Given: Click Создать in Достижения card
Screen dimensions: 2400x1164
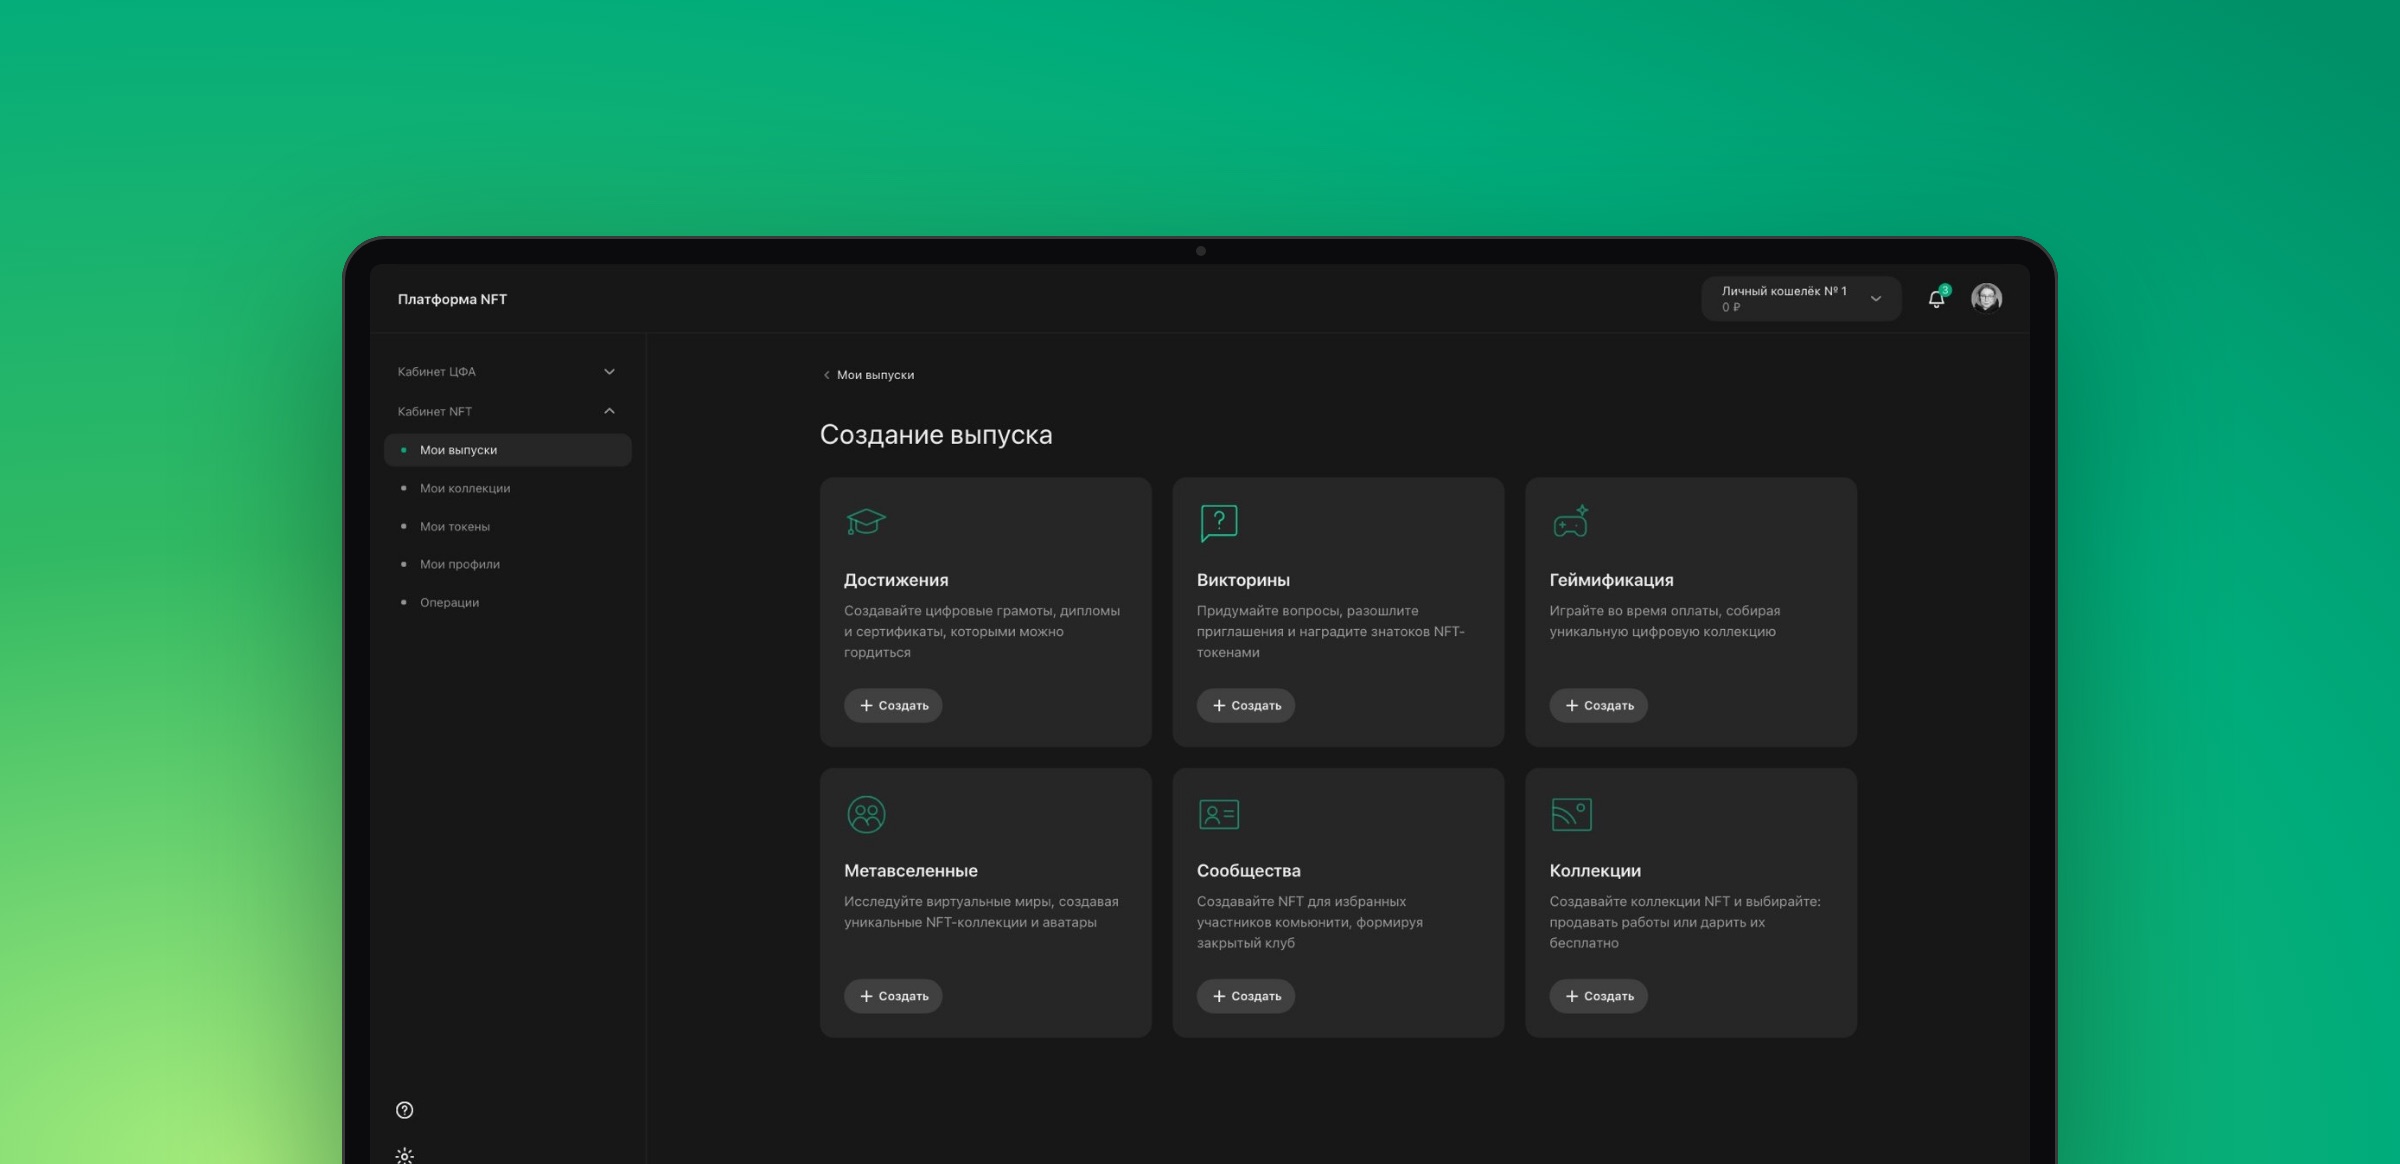Looking at the screenshot, I should [x=893, y=705].
